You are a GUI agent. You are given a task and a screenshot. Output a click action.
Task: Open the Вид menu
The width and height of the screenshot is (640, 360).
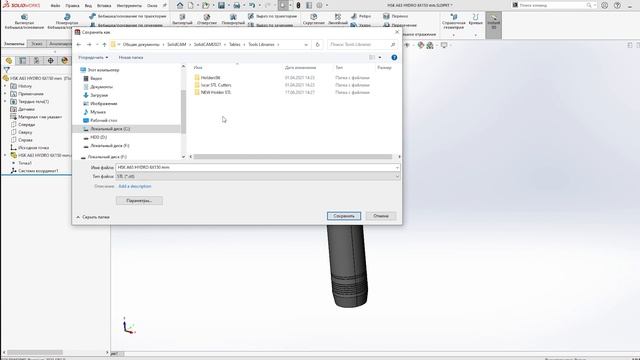coord(88,6)
